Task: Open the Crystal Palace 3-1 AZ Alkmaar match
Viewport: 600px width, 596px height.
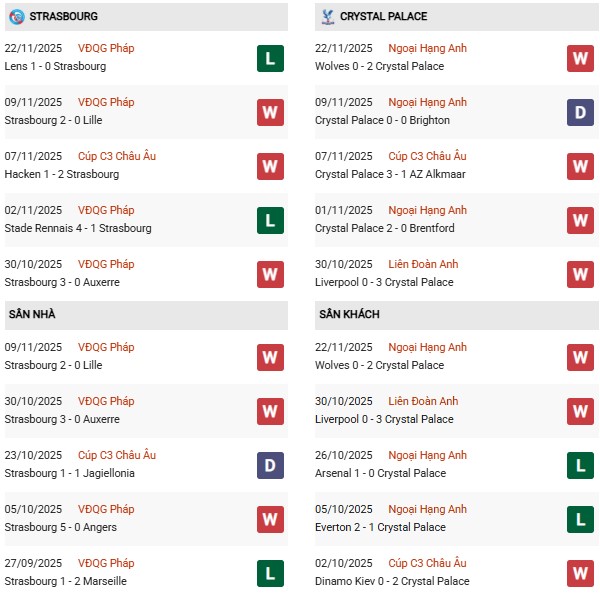Action: tap(390, 174)
